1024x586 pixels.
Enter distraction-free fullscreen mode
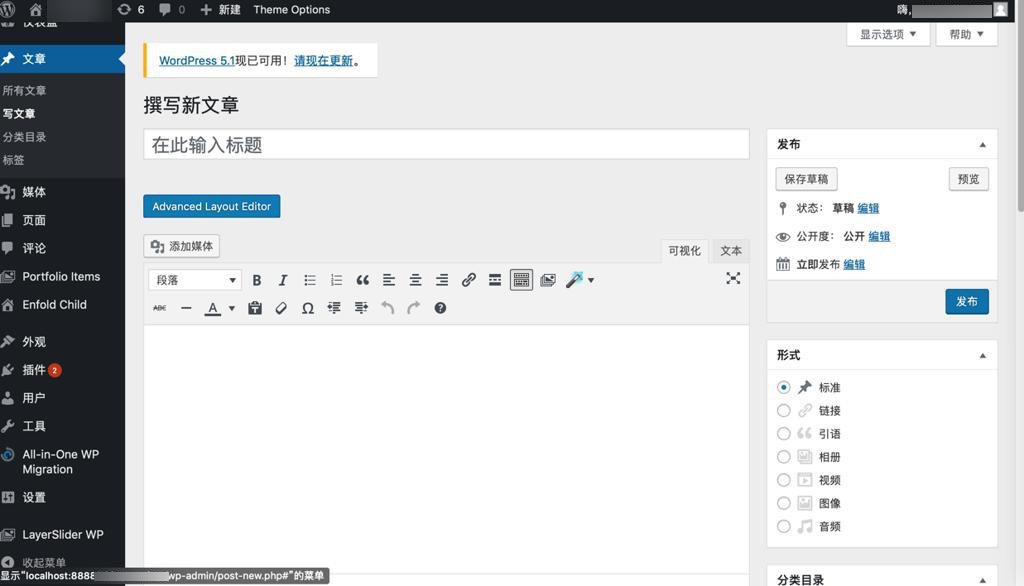(733, 279)
